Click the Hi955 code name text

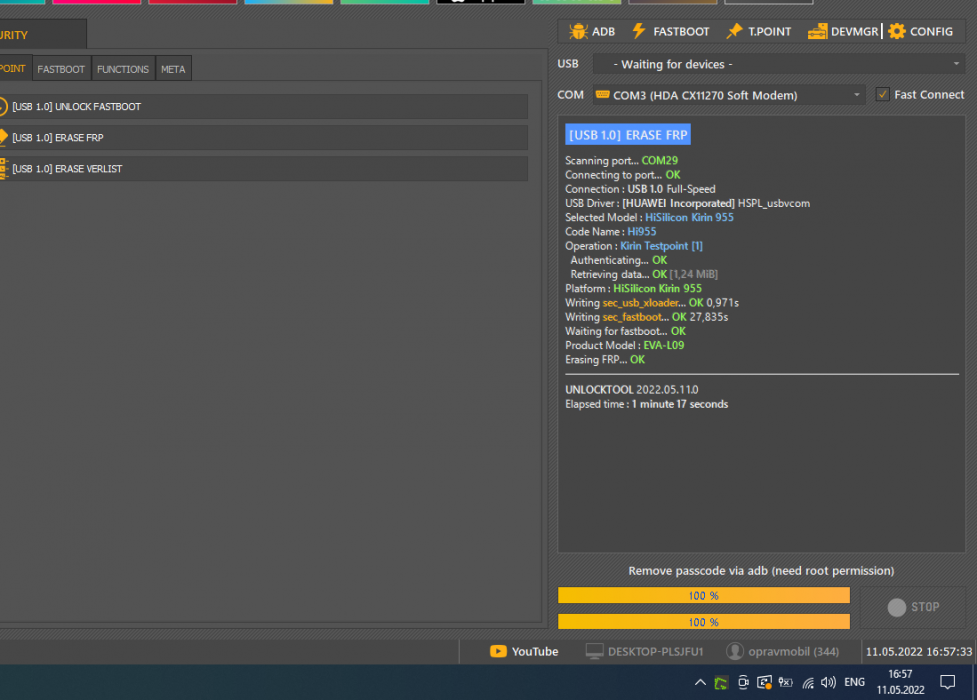(642, 232)
